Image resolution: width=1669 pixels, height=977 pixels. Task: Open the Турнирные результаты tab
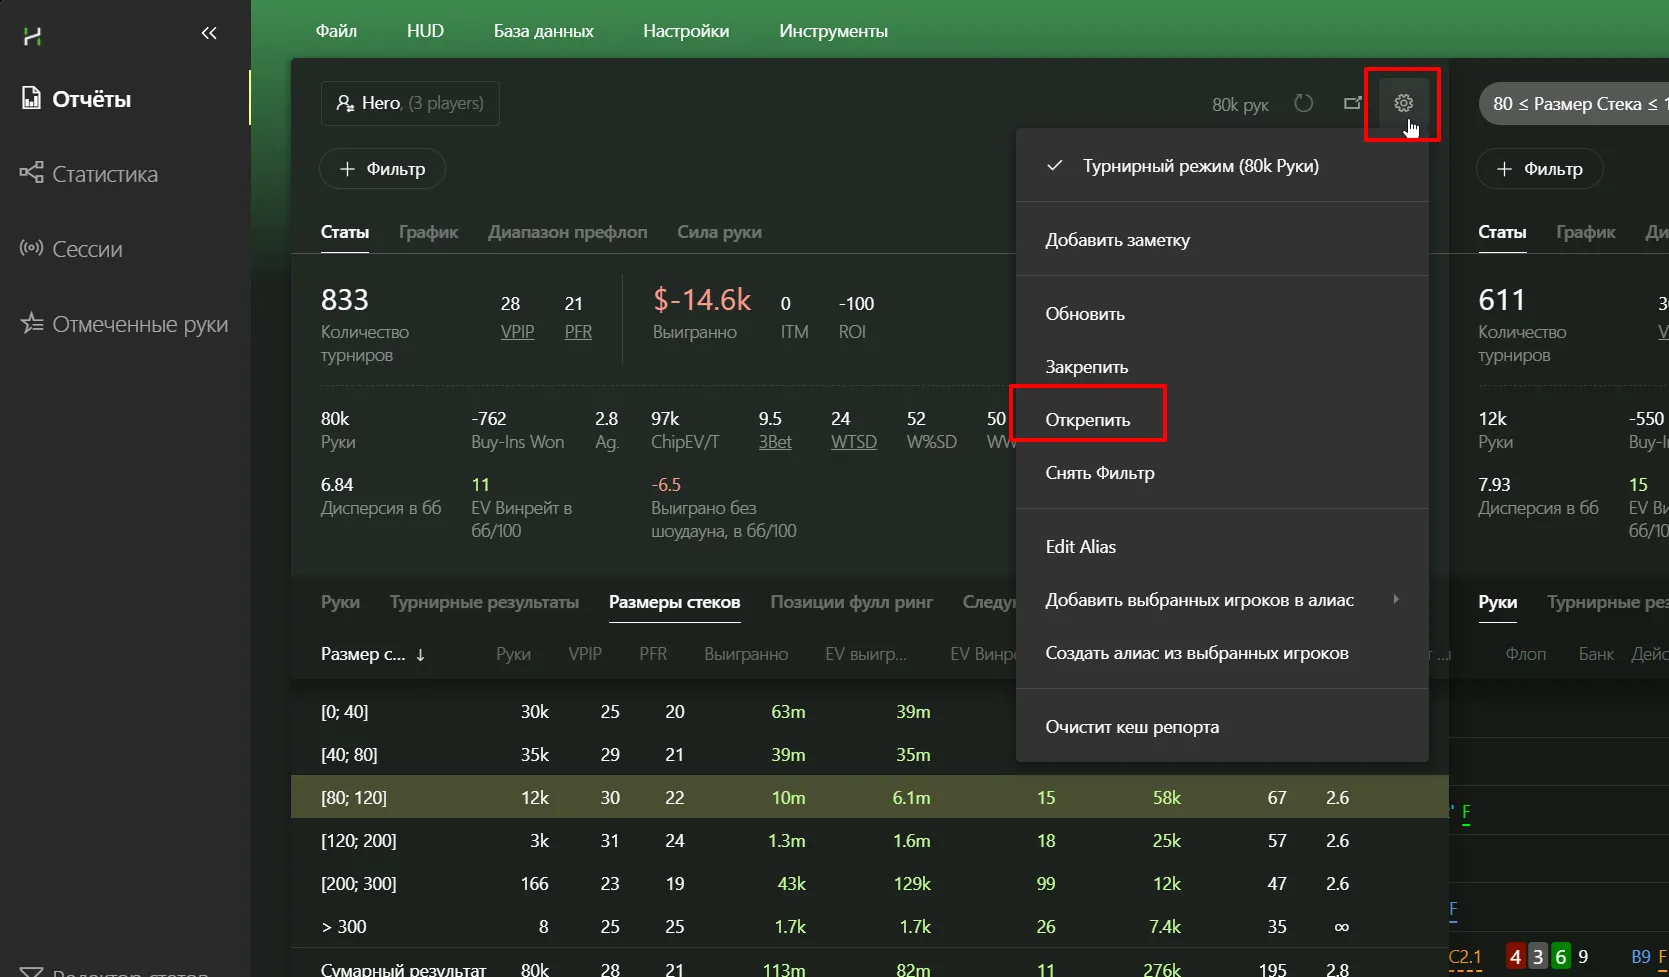(x=484, y=602)
